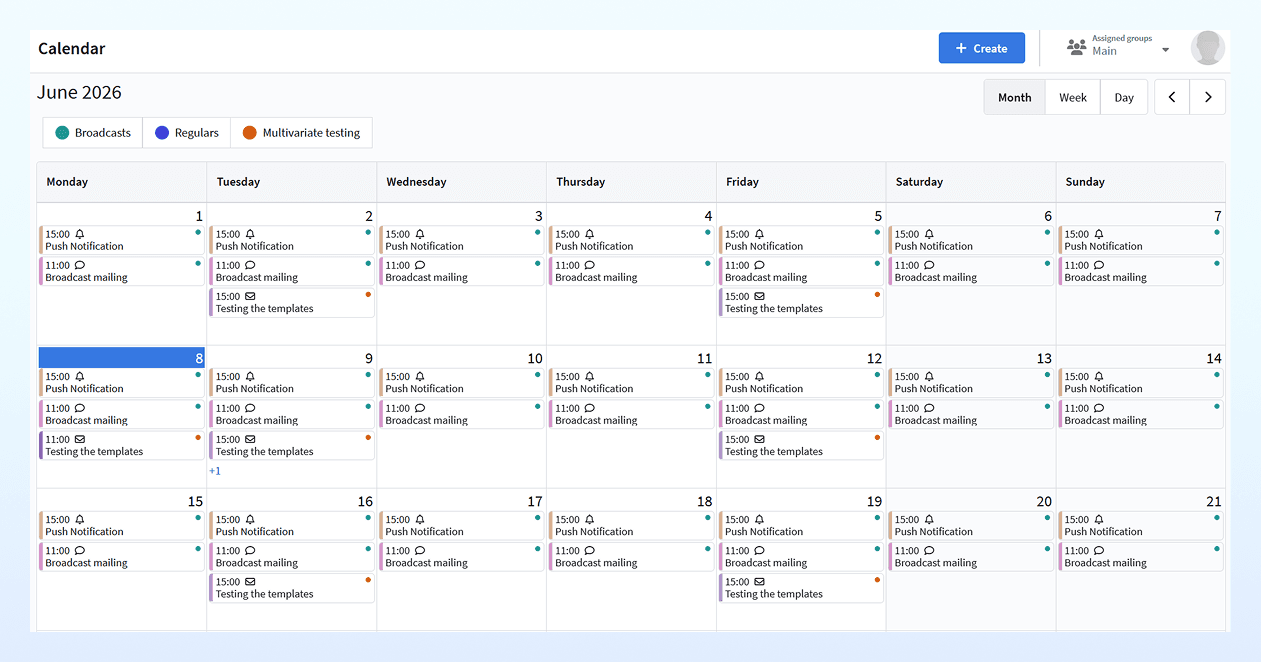1261x662 pixels.
Task: Toggle the Broadcasts filter
Action: [93, 133]
